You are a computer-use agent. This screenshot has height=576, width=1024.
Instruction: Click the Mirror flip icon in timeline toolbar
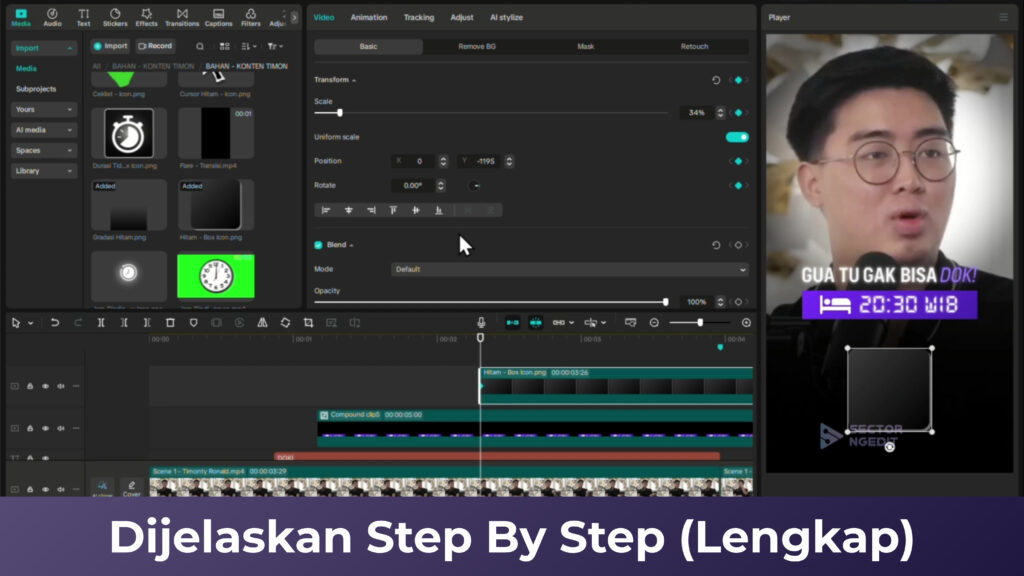click(x=262, y=323)
